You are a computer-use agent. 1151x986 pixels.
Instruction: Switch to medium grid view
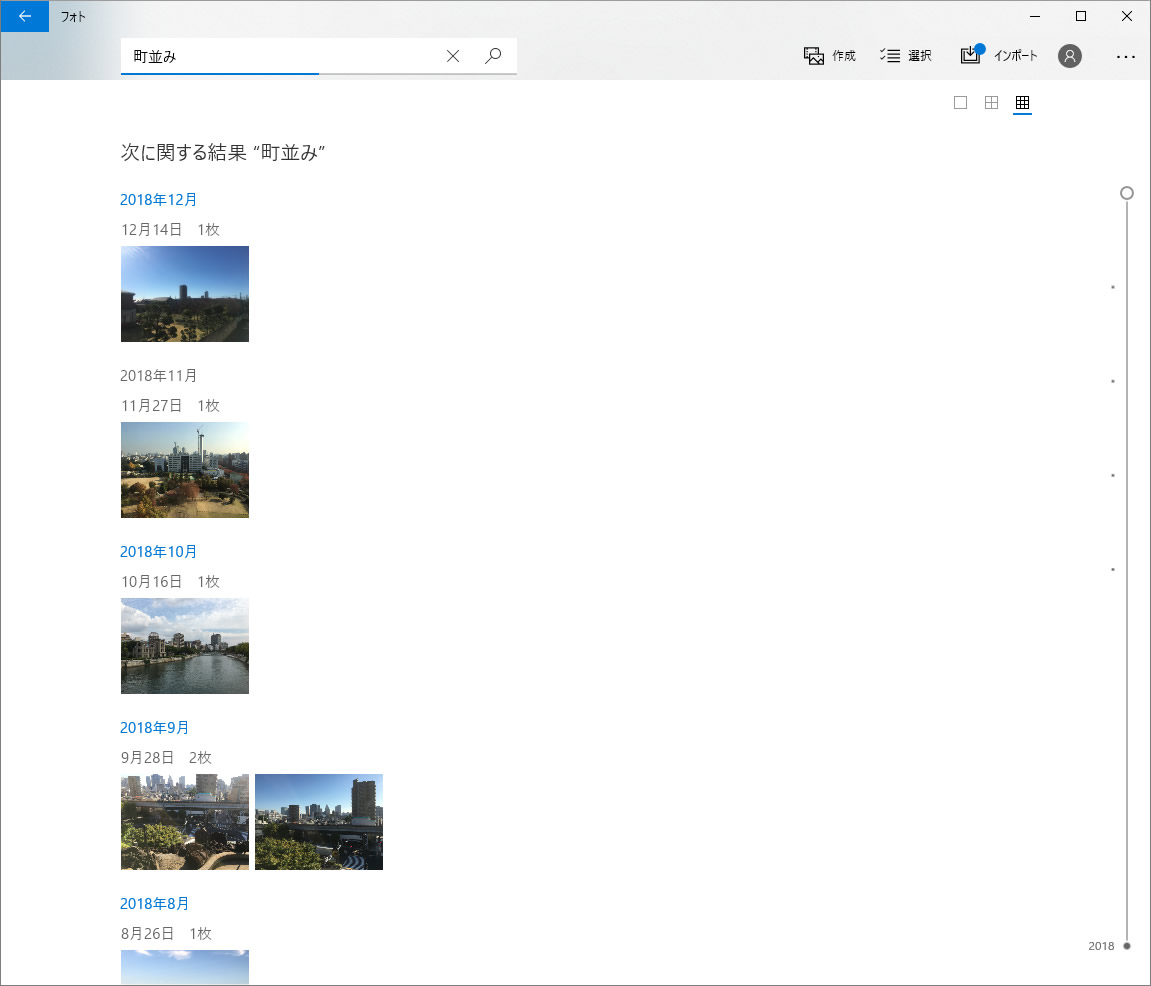[x=992, y=102]
